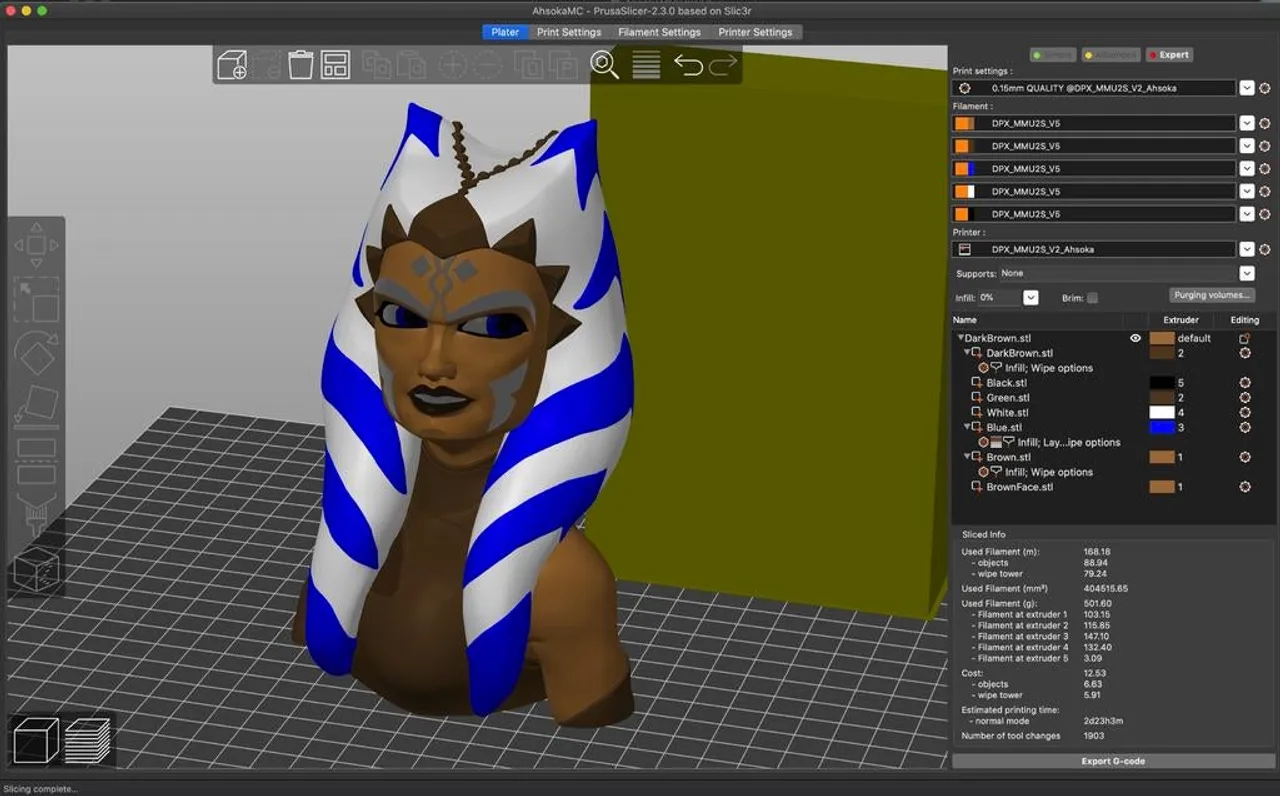Select Advanced mode button
The width and height of the screenshot is (1280, 796).
tap(1110, 55)
